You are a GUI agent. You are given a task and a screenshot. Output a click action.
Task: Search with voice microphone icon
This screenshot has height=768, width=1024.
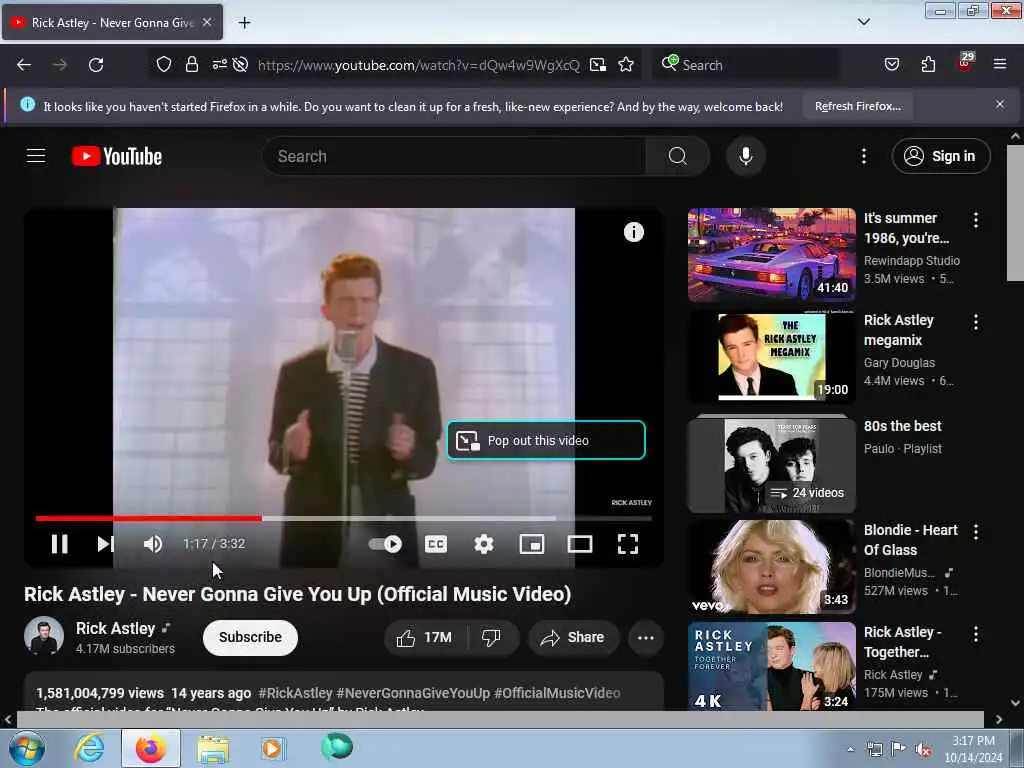[746, 156]
